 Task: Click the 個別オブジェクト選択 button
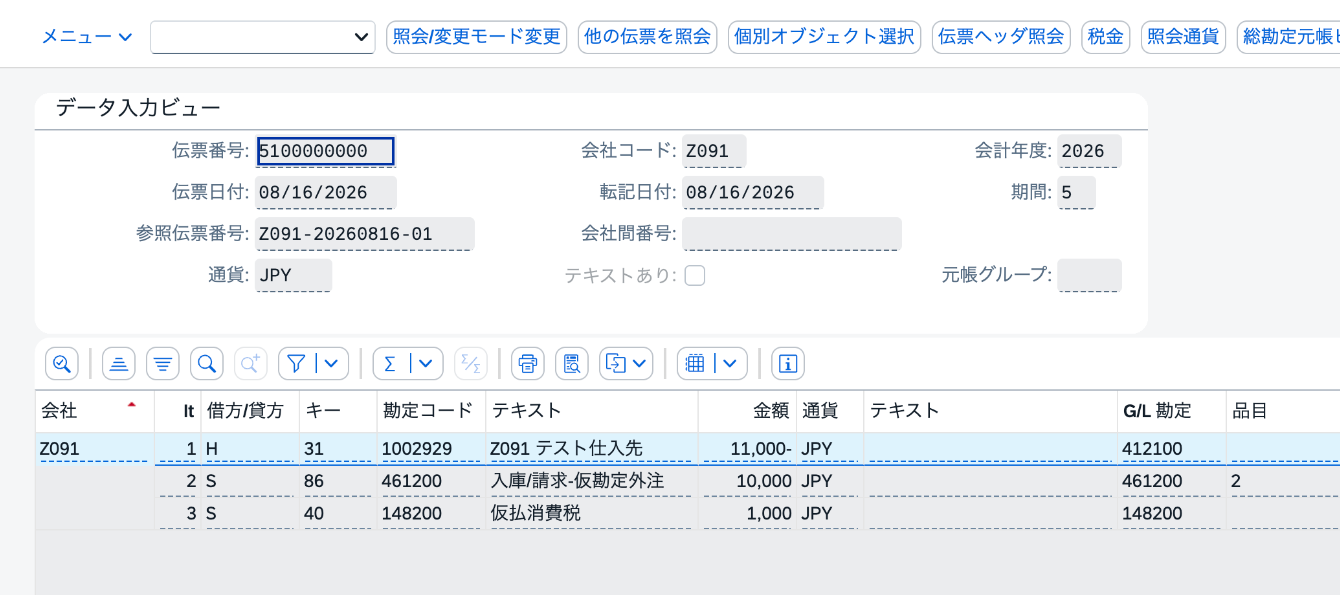click(825, 37)
